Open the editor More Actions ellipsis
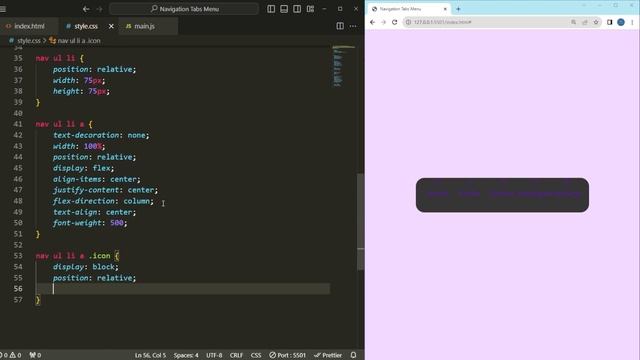 click(353, 26)
